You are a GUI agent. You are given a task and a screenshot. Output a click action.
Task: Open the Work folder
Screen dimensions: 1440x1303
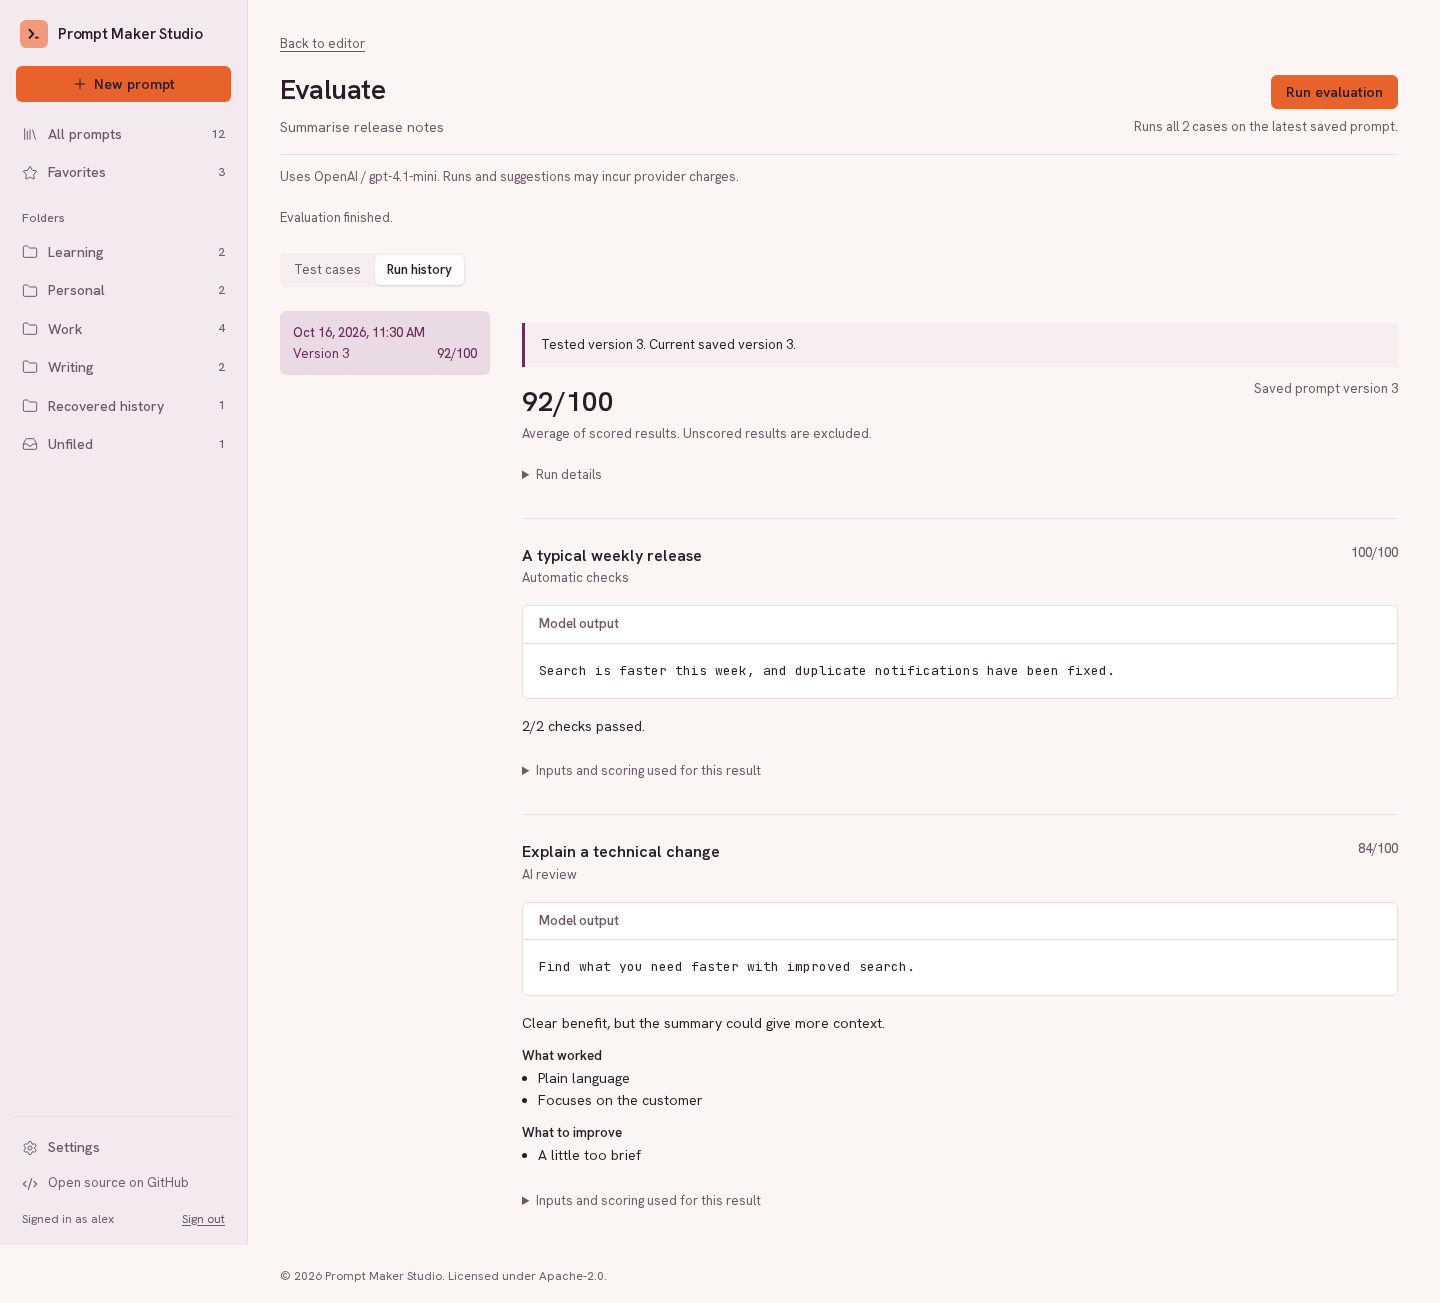point(123,329)
